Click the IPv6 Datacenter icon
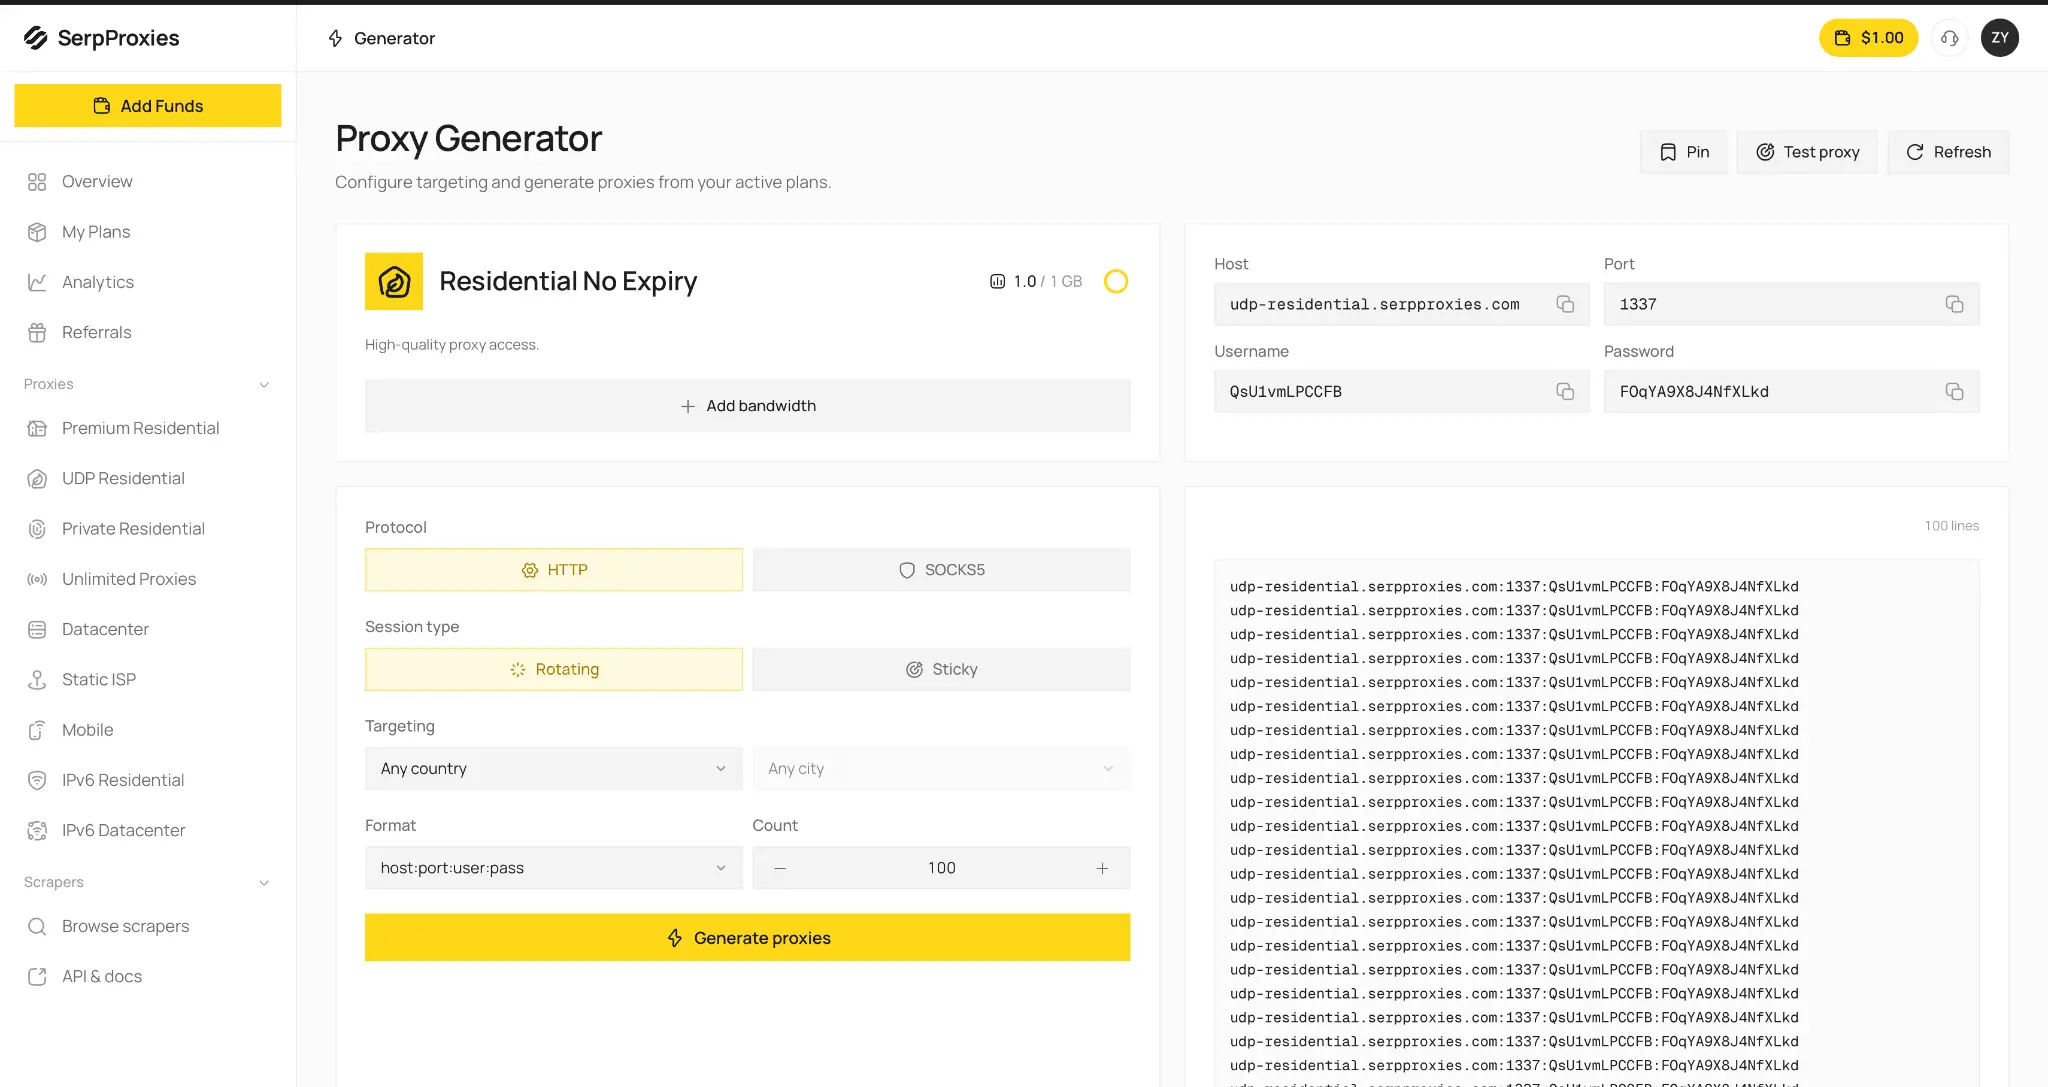This screenshot has height=1087, width=2048. tap(37, 830)
